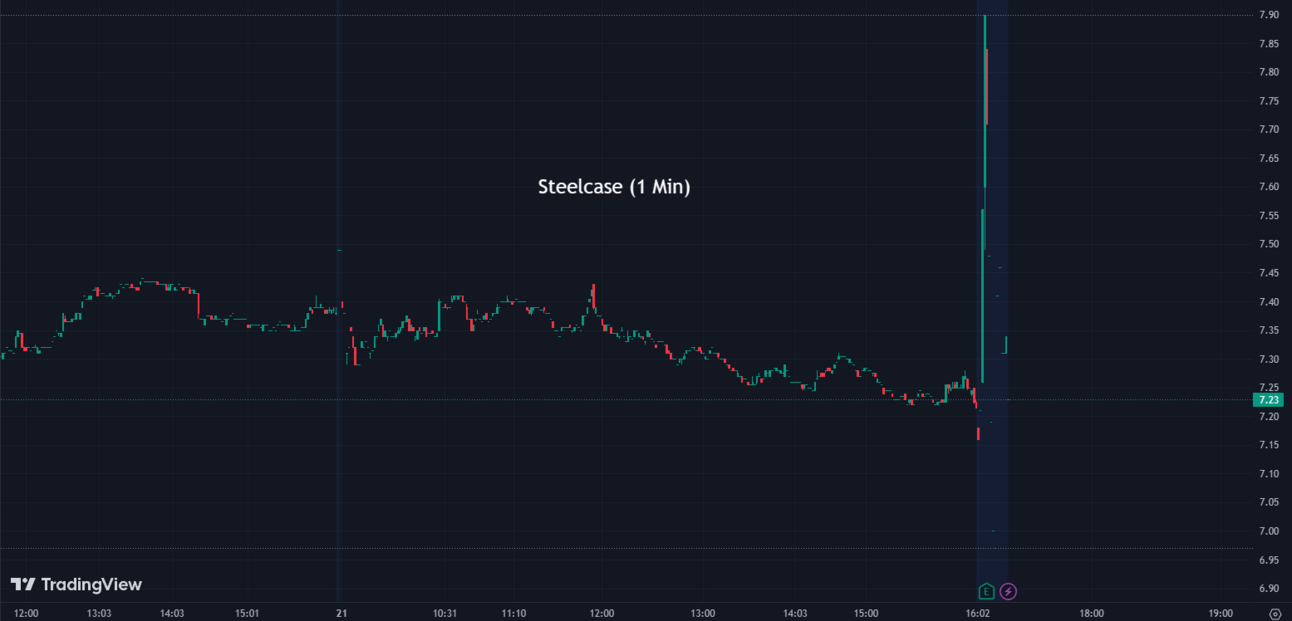Click the 7.90 price axis label

tap(1268, 15)
